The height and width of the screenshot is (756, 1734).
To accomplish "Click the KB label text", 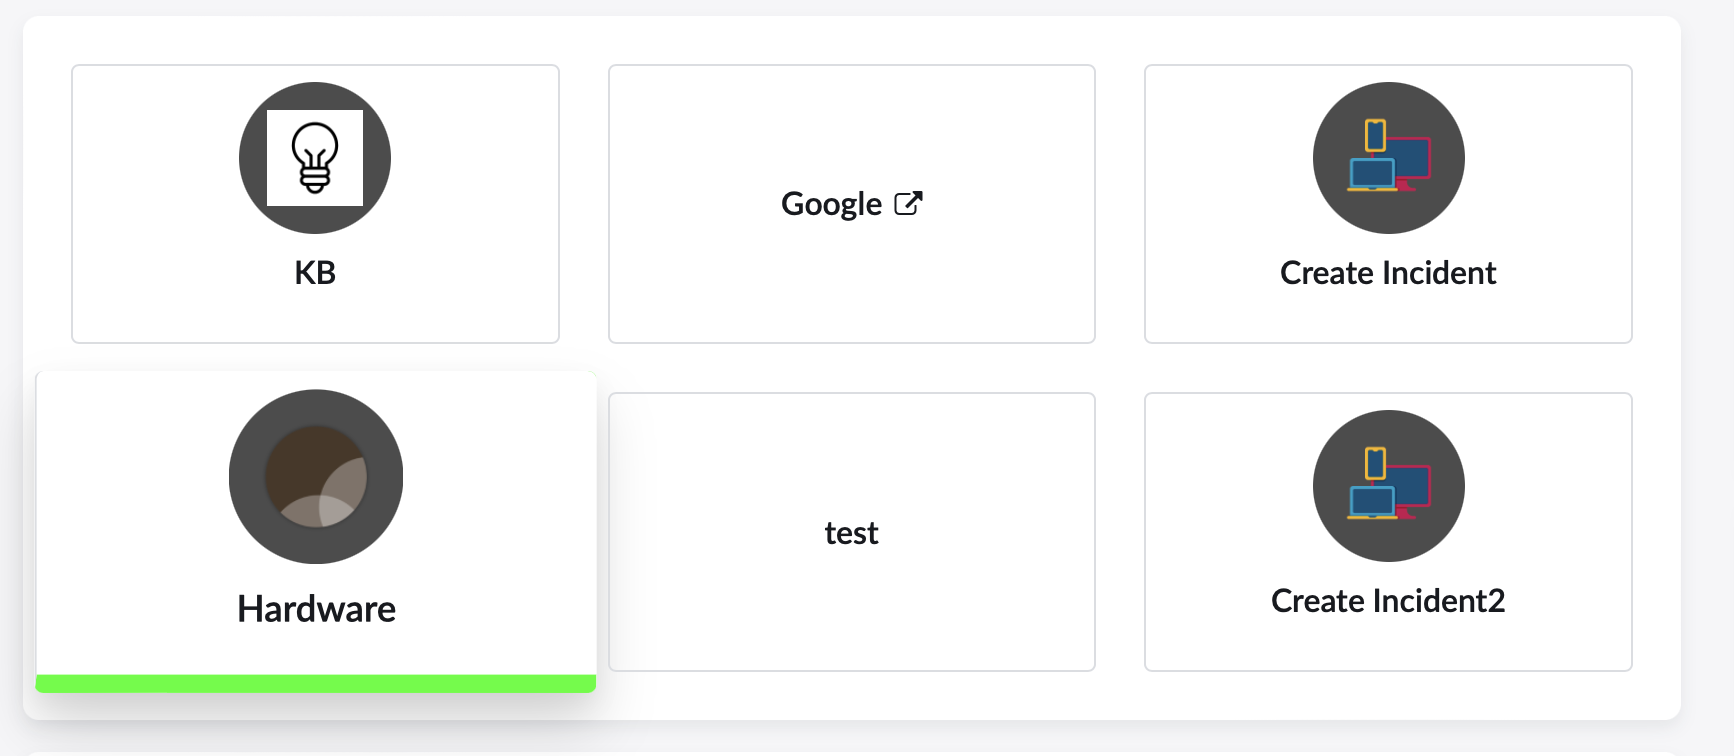I will coord(314,272).
